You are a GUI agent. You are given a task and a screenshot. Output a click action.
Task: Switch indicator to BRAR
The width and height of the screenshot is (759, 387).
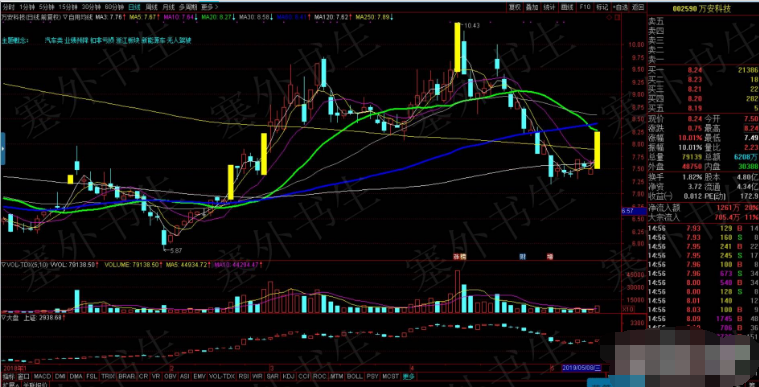pos(126,376)
